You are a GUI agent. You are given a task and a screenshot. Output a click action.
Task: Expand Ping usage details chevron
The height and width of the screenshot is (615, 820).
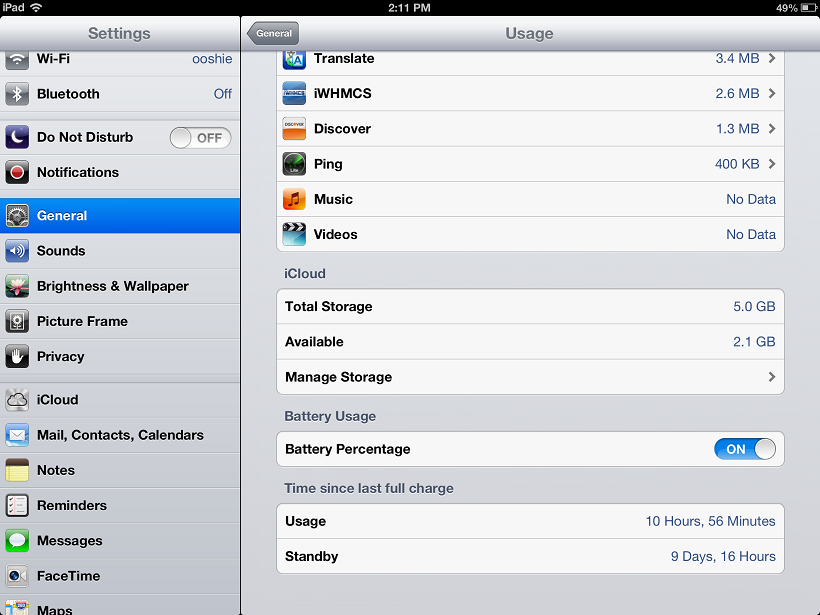[x=772, y=164]
